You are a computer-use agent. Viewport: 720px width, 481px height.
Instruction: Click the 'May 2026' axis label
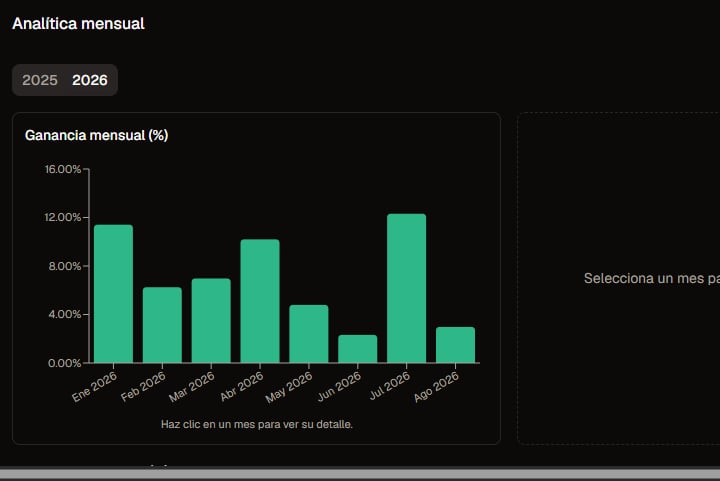click(x=289, y=387)
